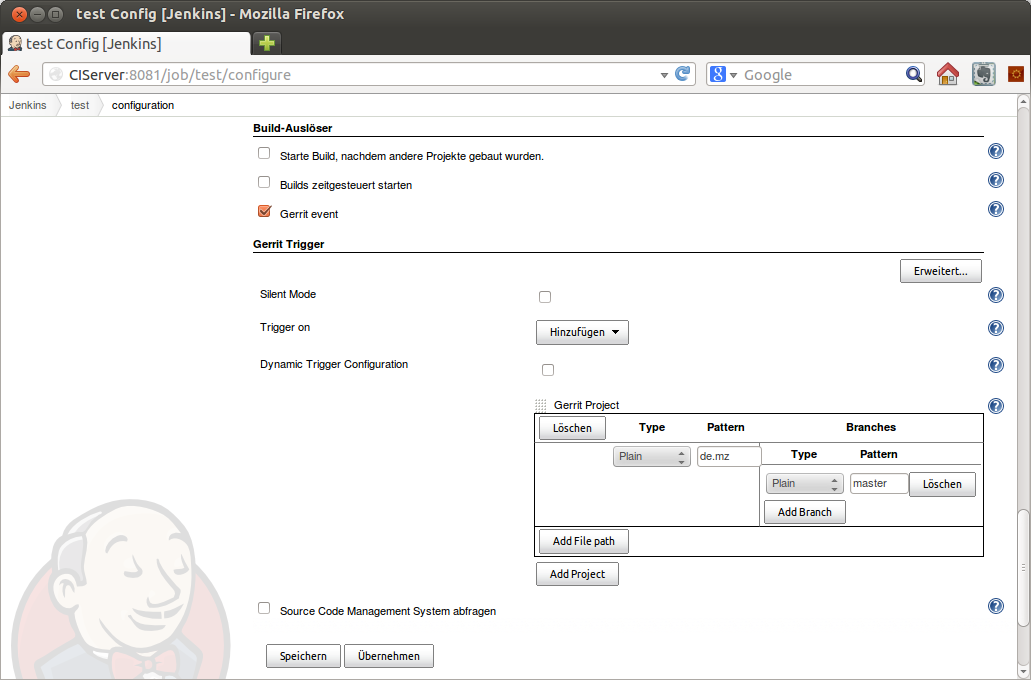Open help for Dynamic Trigger Configuration
Screen dimensions: 1031x680
pyautogui.click(x=996, y=365)
